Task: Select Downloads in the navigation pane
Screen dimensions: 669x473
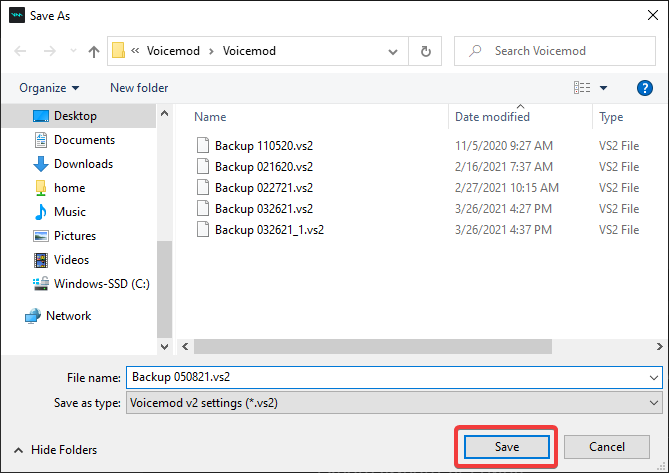Action: pyautogui.click(x=79, y=164)
